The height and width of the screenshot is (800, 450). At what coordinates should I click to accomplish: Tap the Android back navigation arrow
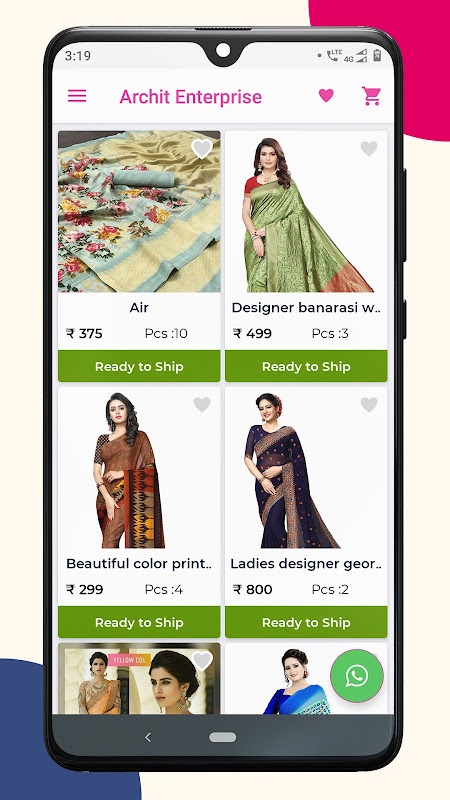148,737
